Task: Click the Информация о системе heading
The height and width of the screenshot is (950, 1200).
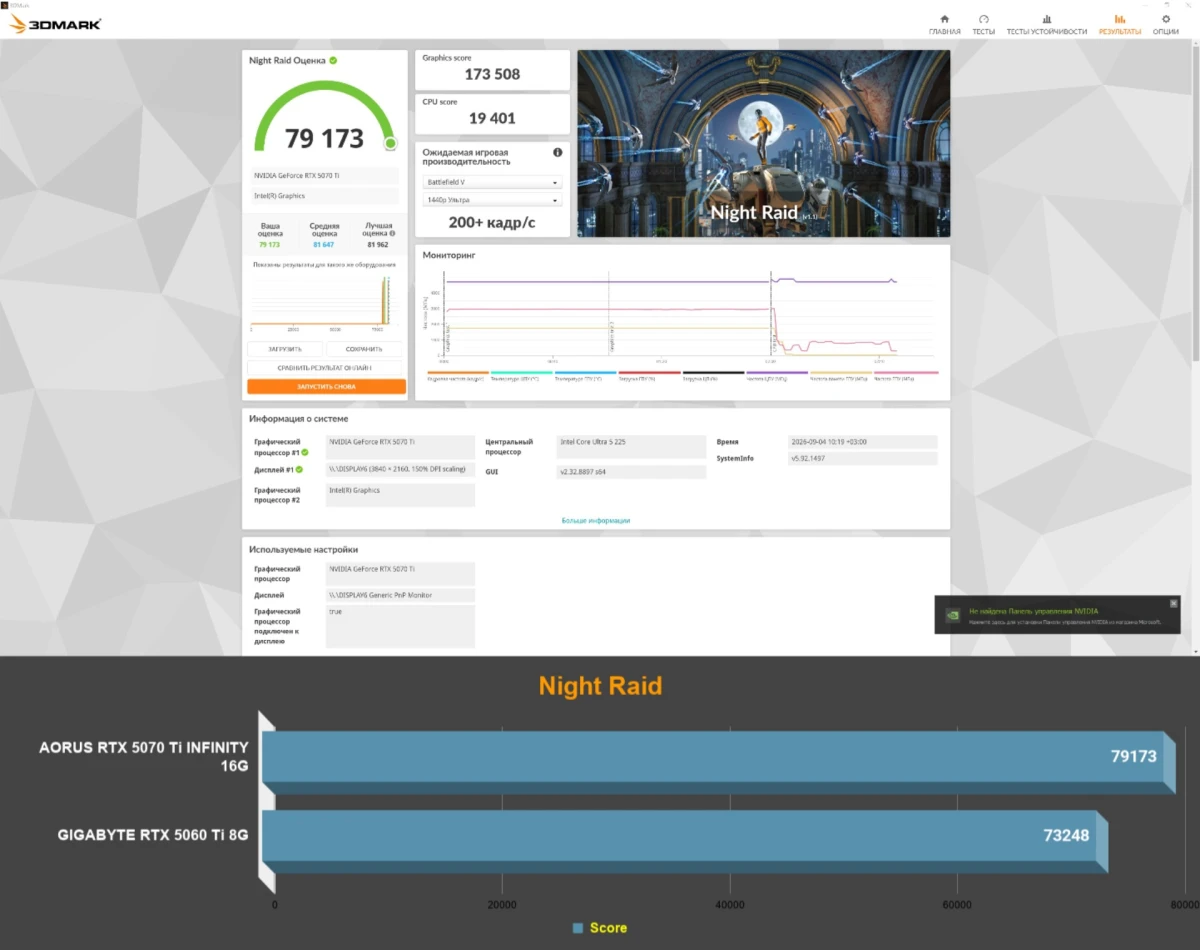Action: (298, 419)
